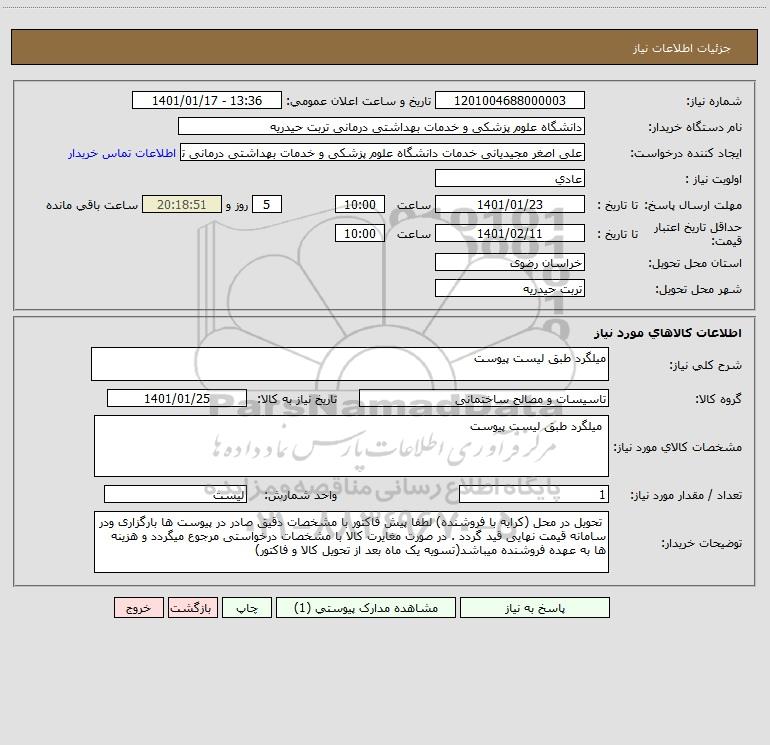Click the response deadline time field, 10:00 beside 1401/01/23
Screen dimensions: 770x745
pyautogui.click(x=359, y=204)
